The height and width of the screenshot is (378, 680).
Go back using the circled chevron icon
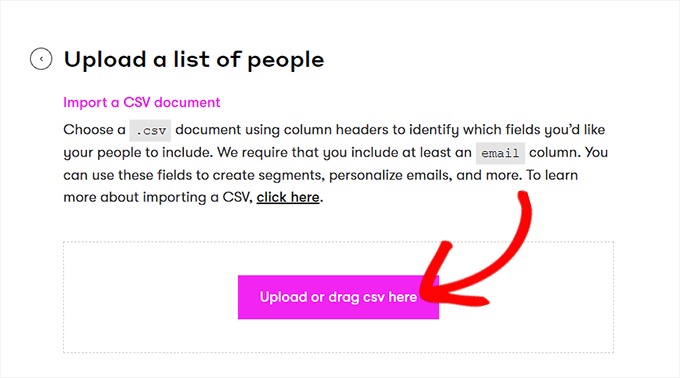click(x=41, y=59)
